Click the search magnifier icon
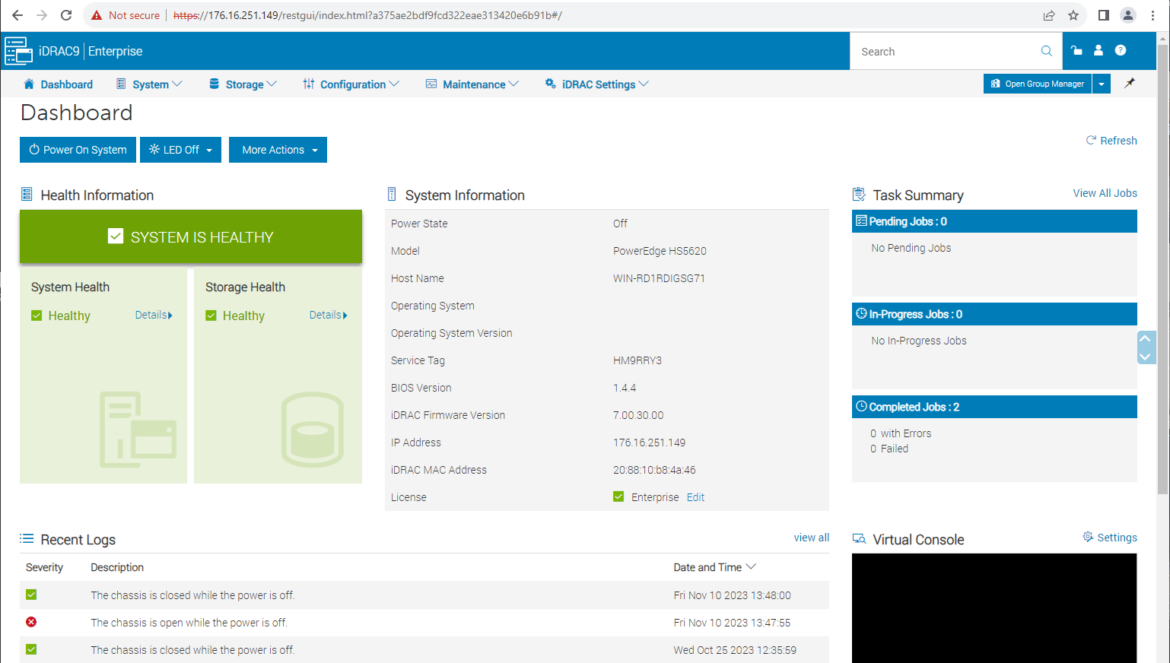This screenshot has height=663, width=1170. coord(1046,51)
